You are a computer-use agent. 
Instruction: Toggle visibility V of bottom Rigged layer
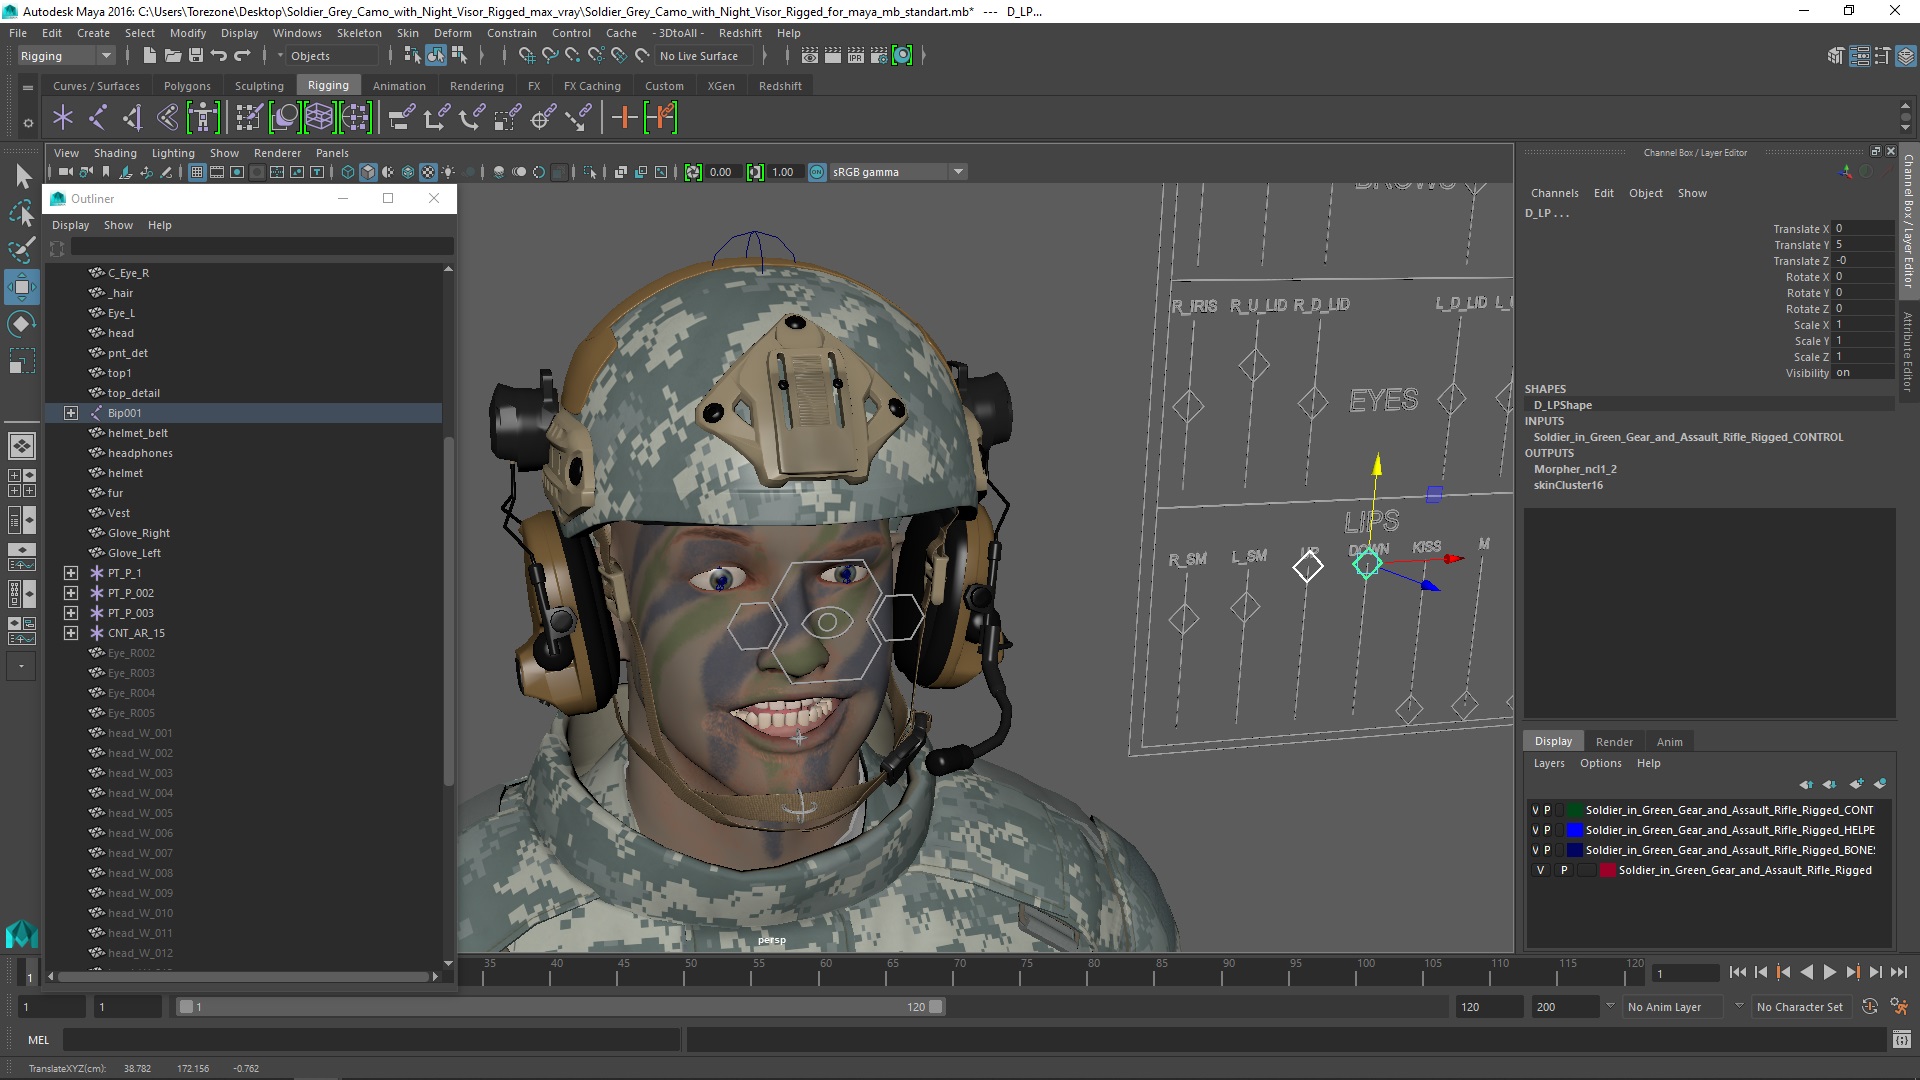coord(1540,870)
